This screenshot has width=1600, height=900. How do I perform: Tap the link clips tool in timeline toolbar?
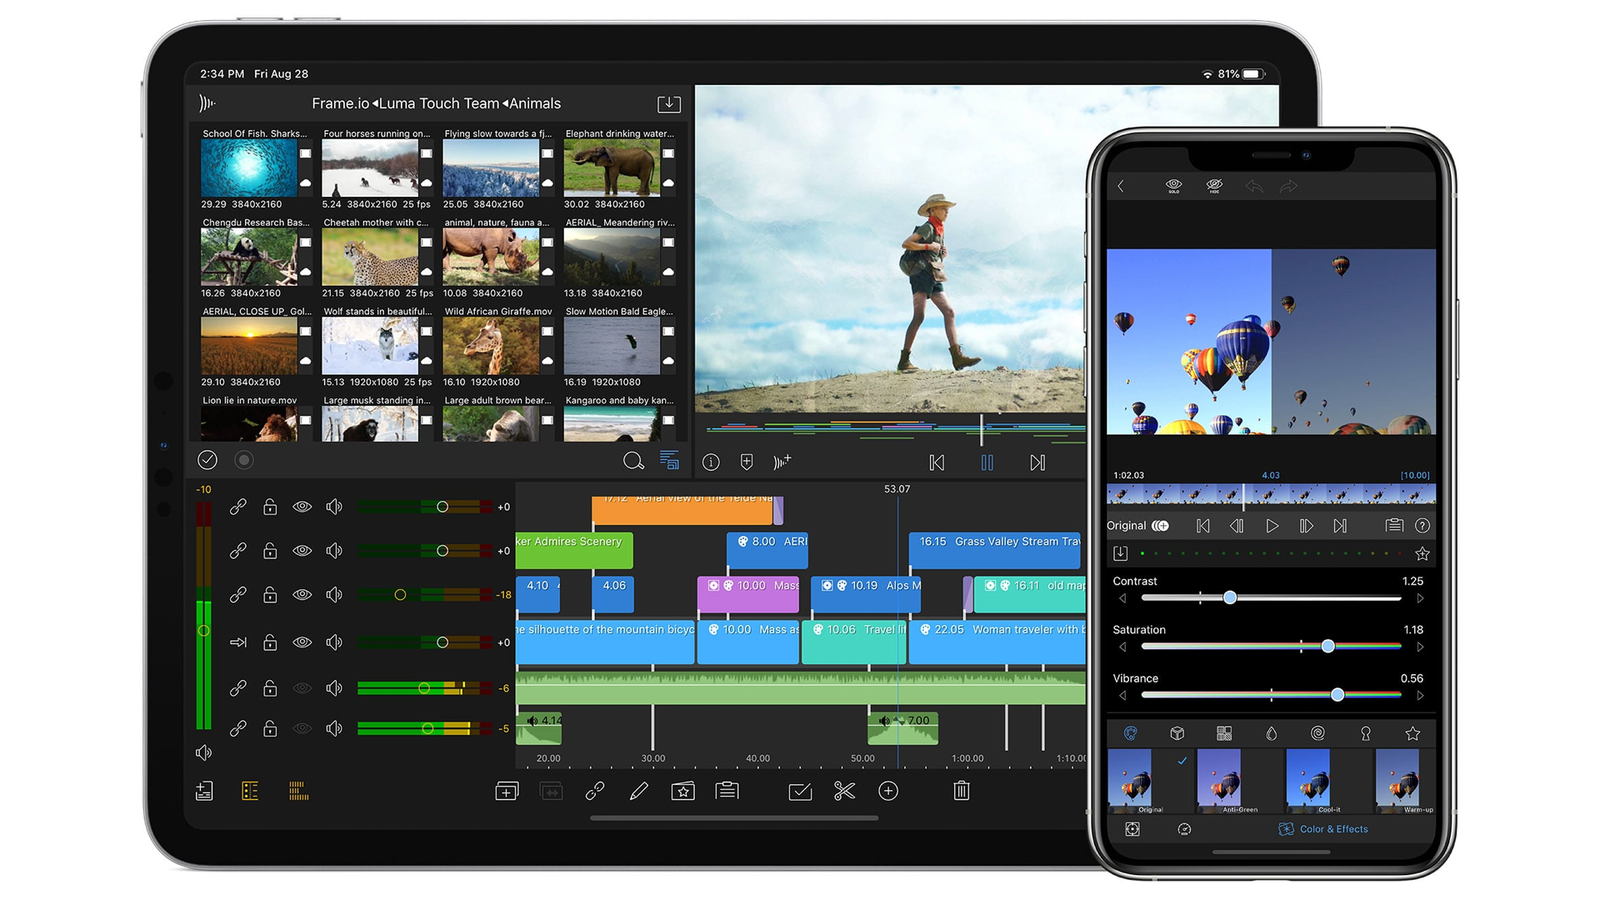click(x=595, y=791)
